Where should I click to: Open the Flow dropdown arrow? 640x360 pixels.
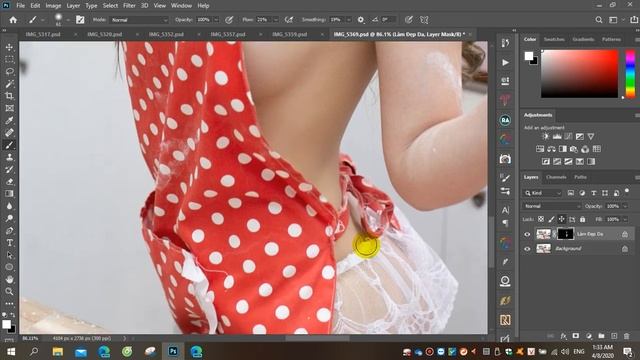(x=276, y=20)
